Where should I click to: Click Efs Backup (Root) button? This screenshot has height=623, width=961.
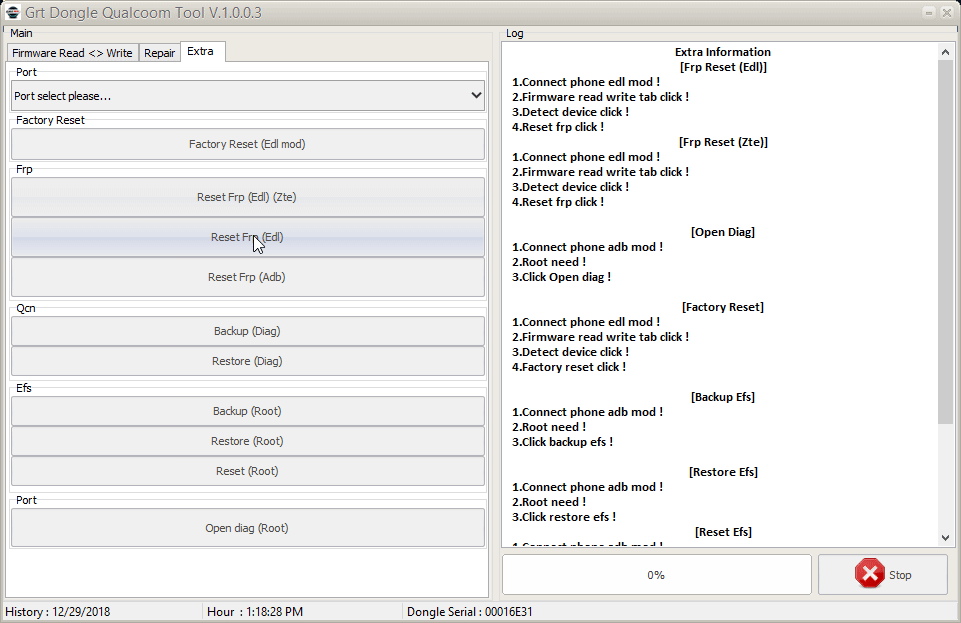coord(248,411)
